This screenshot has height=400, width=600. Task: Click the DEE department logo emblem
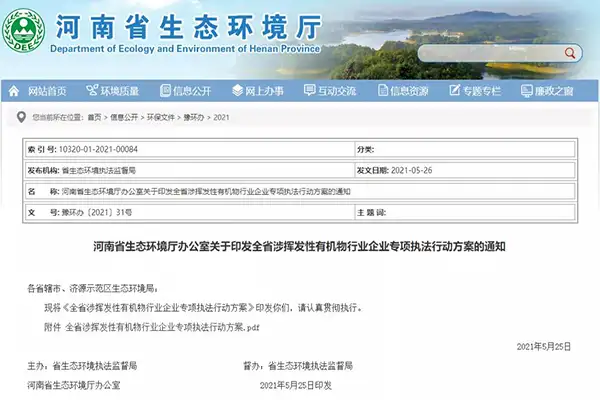(x=23, y=31)
